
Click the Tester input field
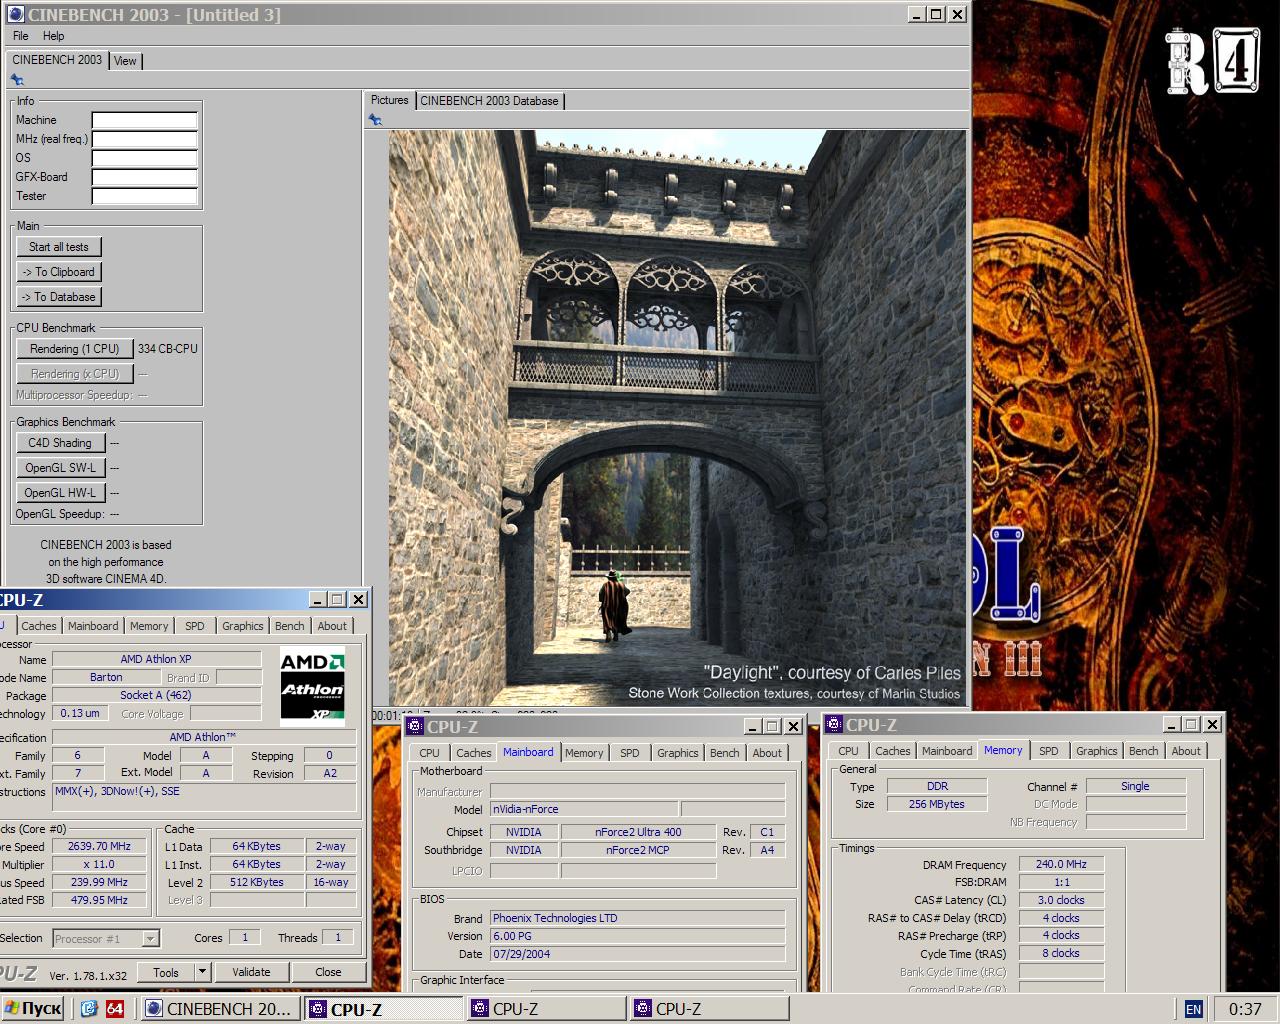[145, 196]
